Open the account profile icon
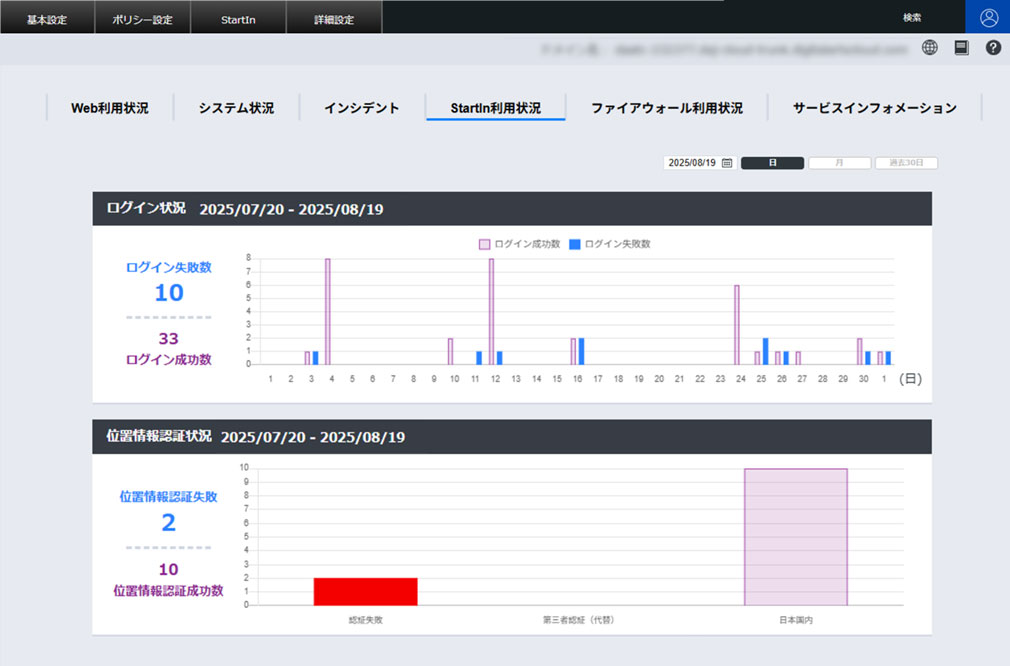Viewport: 1010px width, 666px height. (988, 17)
